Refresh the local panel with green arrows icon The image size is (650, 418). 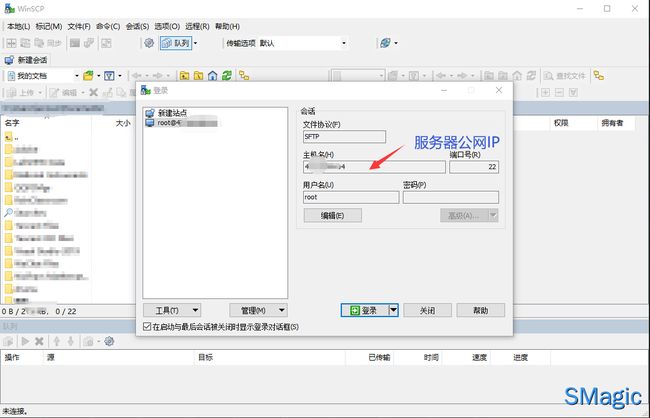click(227, 75)
